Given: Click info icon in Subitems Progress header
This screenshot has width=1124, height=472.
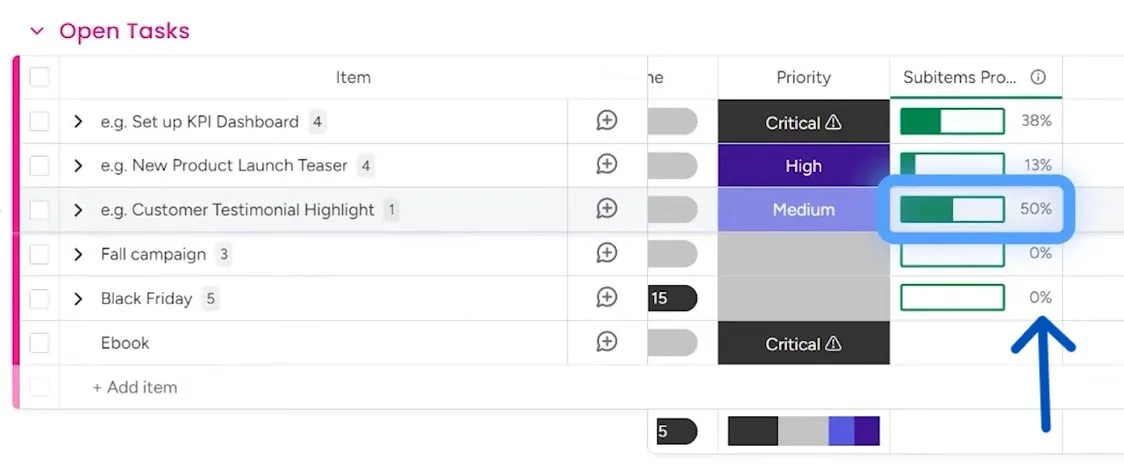Looking at the screenshot, I should (1037, 77).
